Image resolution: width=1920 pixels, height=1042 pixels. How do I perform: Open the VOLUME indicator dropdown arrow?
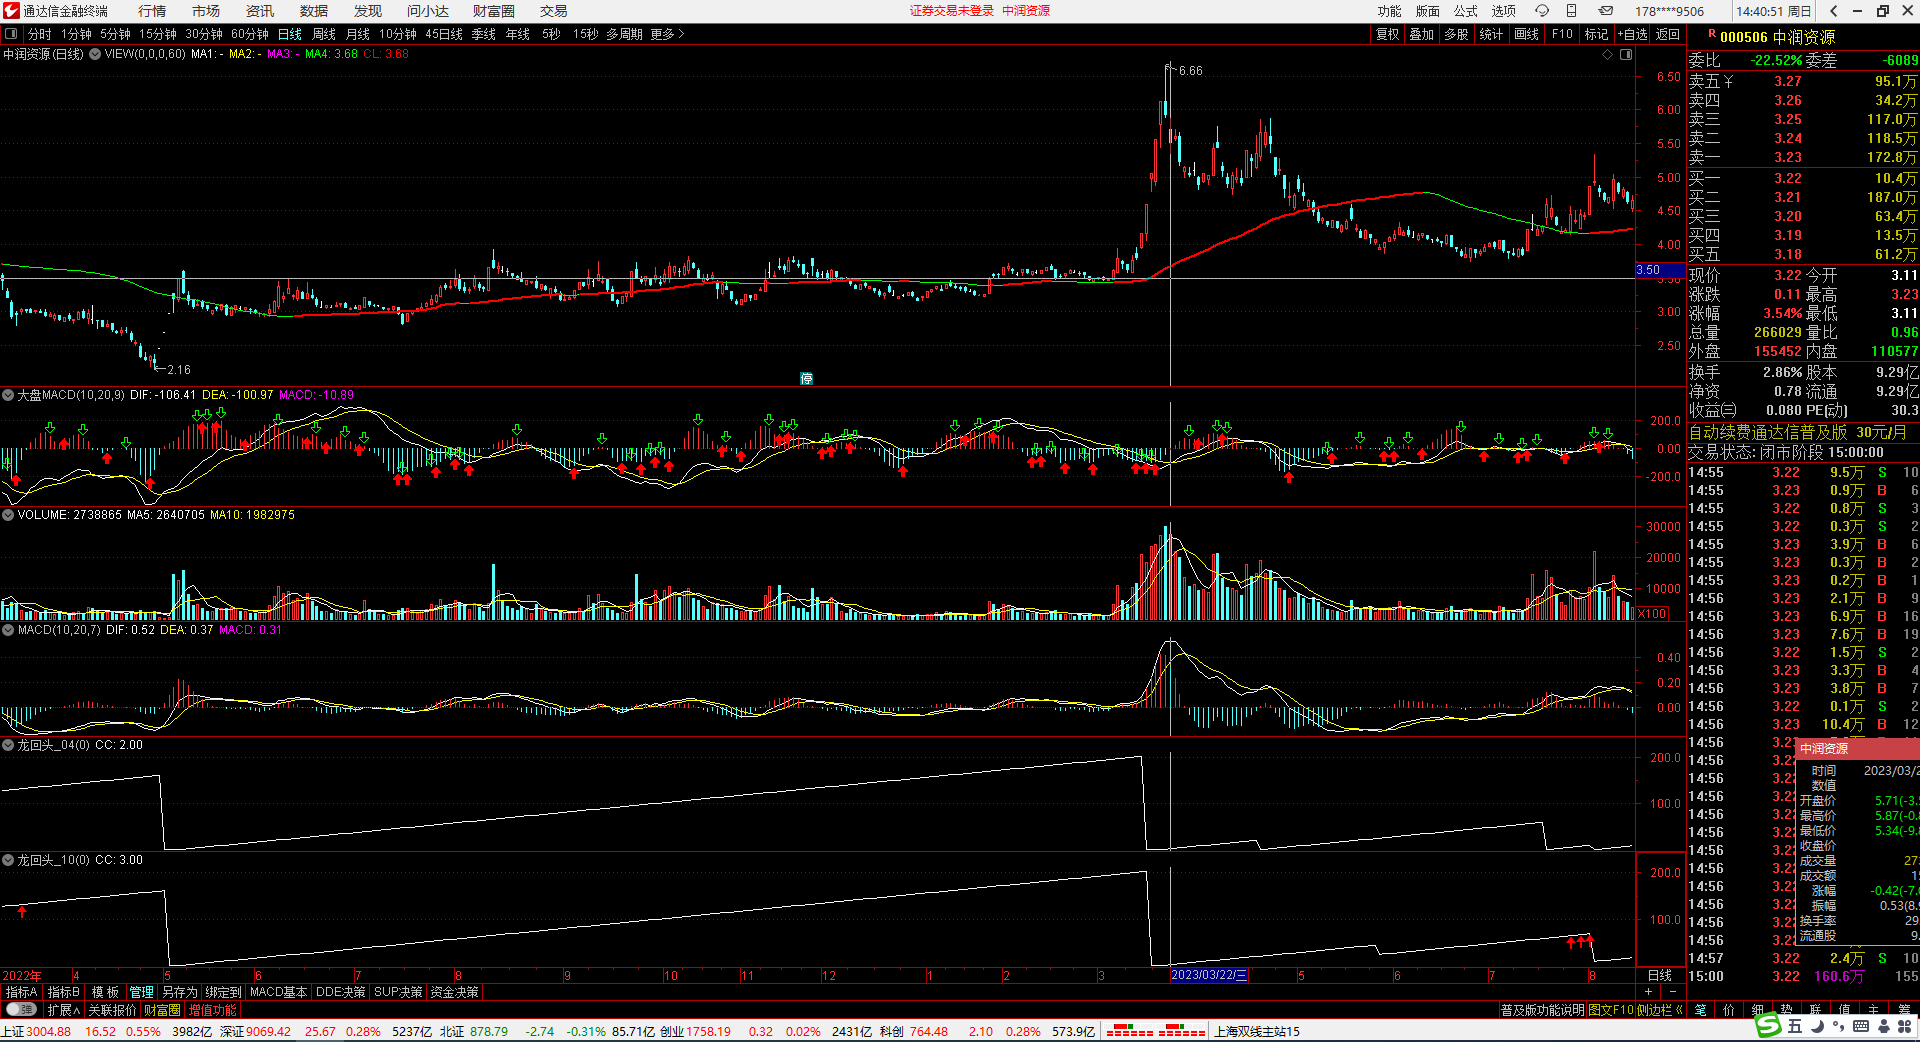coord(8,515)
